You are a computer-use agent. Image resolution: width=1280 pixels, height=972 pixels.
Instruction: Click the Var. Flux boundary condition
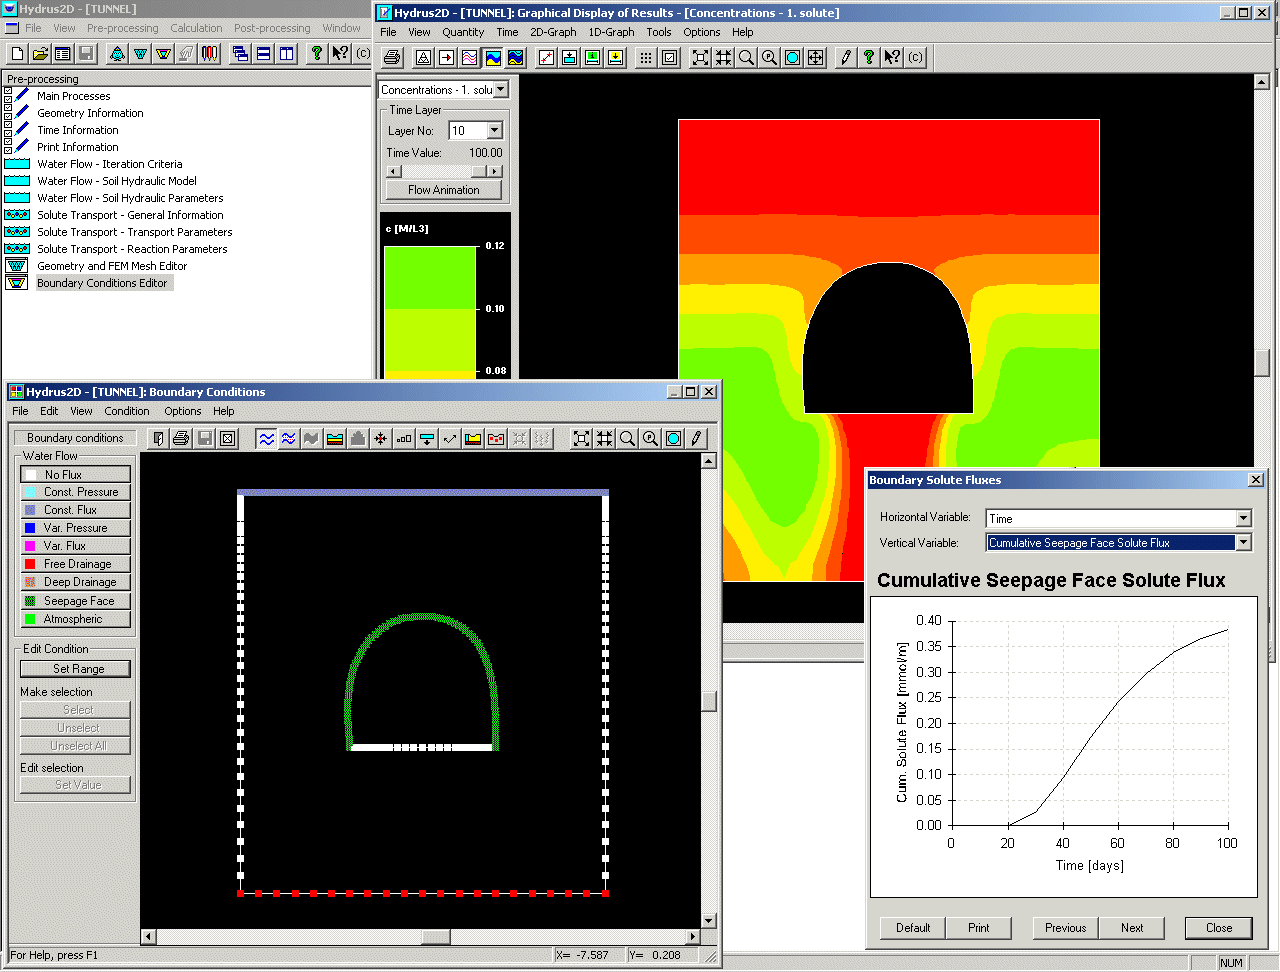pos(75,546)
